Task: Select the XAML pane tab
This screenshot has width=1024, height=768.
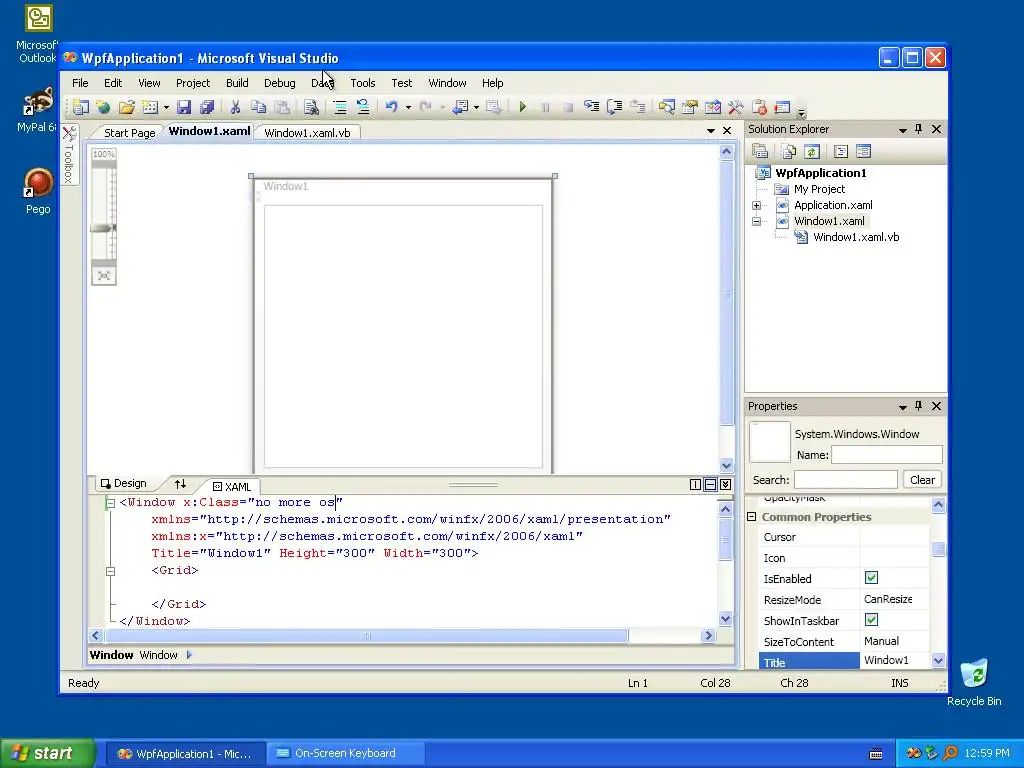Action: click(232, 487)
